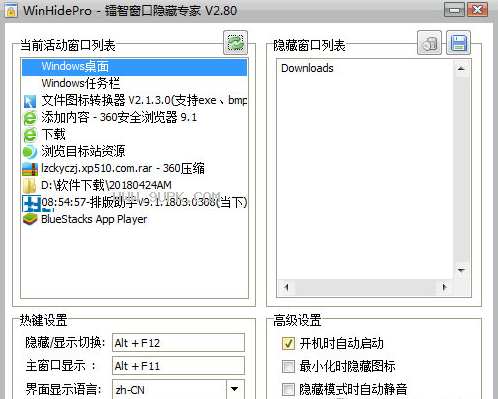Select D:\软件下载\20180424AM entry
The width and height of the screenshot is (498, 399).
pos(135,185)
